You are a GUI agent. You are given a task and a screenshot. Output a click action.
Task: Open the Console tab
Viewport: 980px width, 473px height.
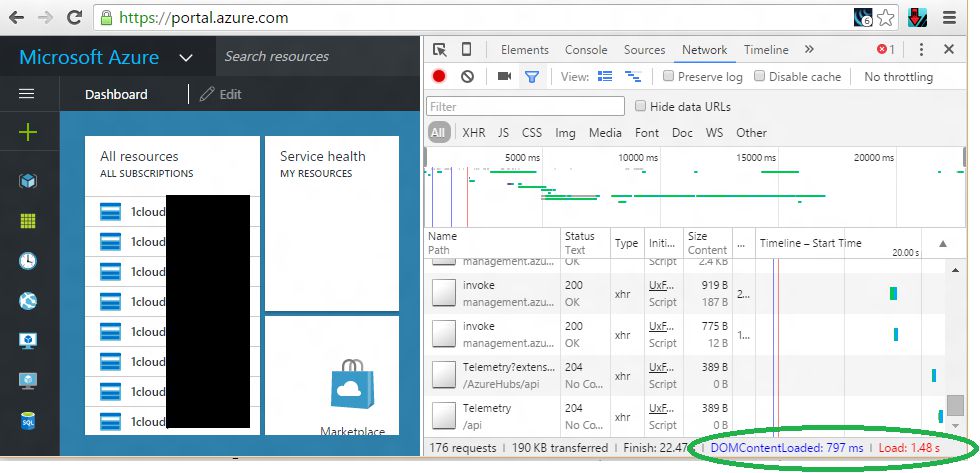[586, 50]
